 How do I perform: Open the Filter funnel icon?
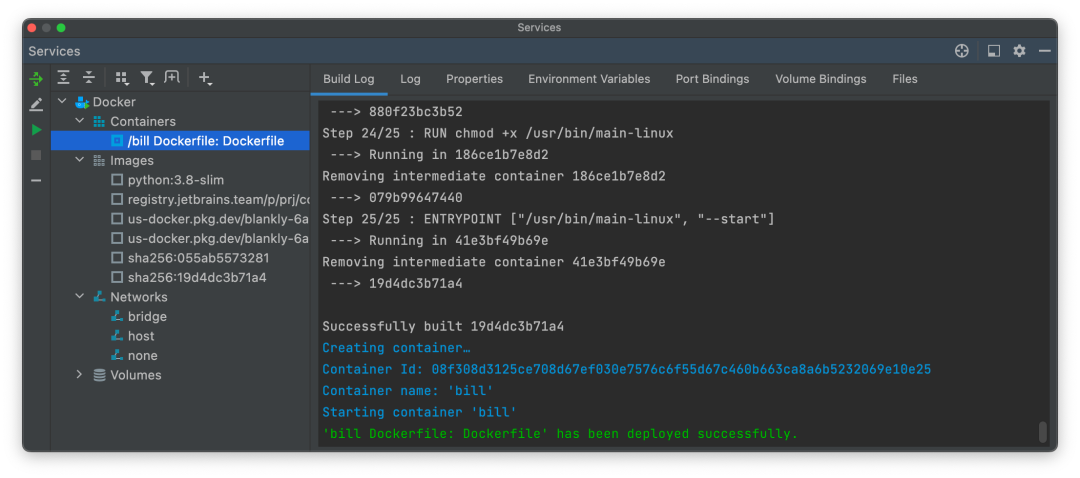[x=147, y=78]
